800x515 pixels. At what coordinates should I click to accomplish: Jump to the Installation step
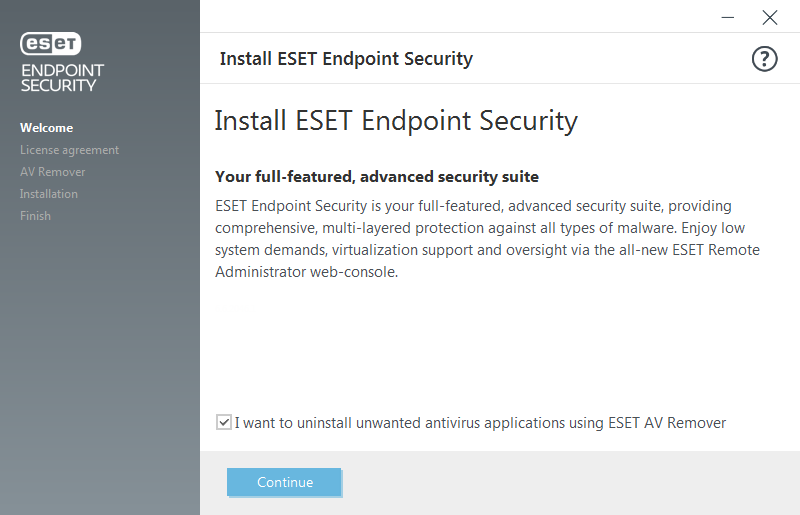(49, 194)
